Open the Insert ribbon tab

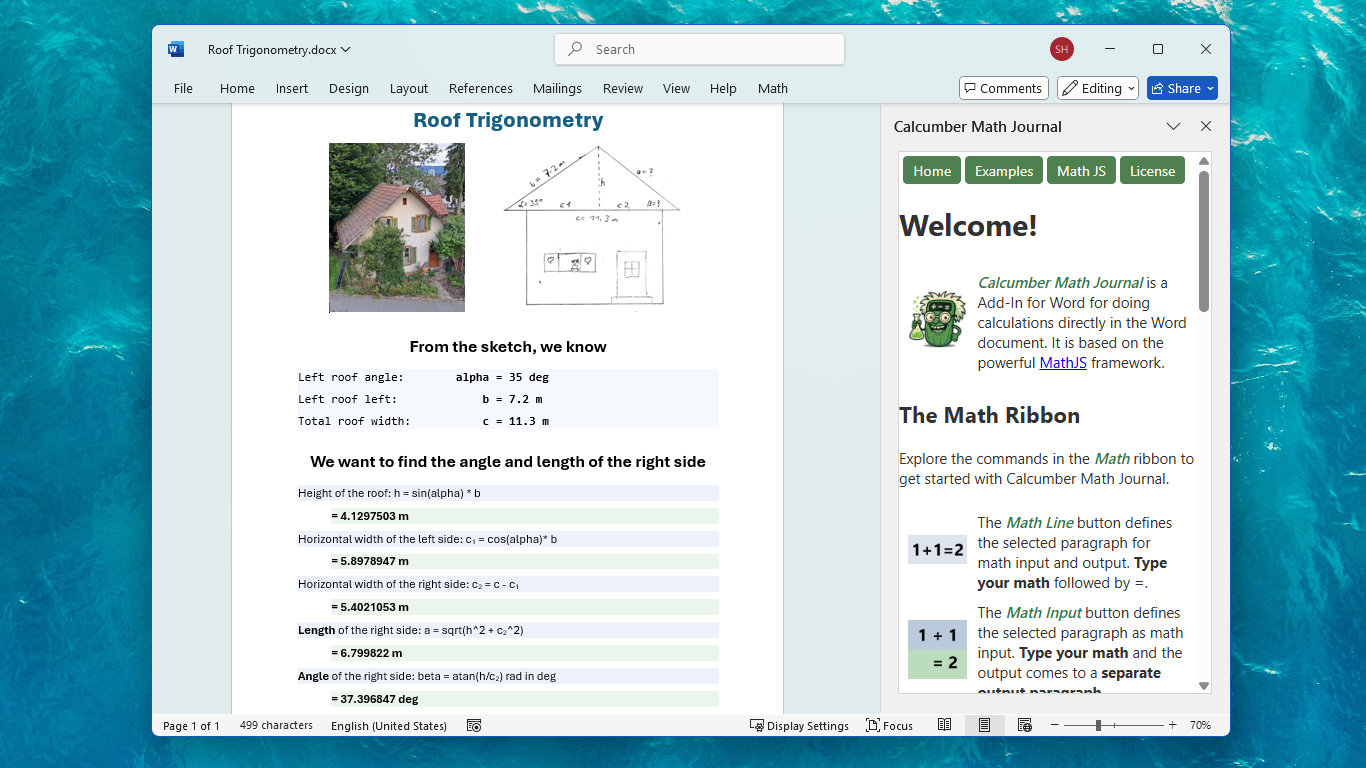pyautogui.click(x=292, y=88)
